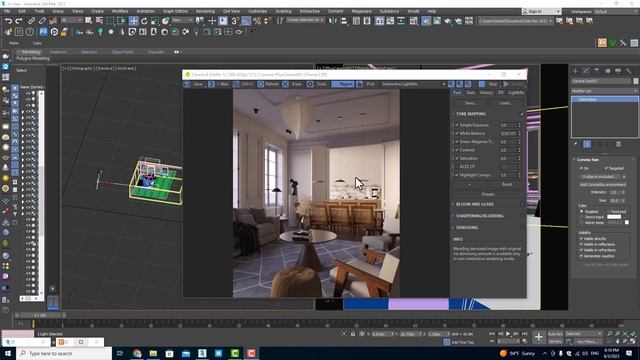Click the Undo arrow in the main toolbar
Viewport: 640px width, 360px height.
8,21
